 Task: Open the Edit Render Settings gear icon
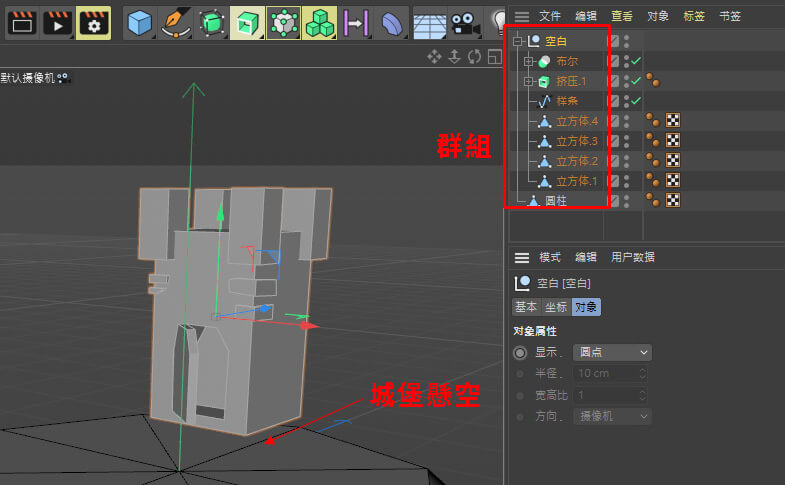[x=94, y=23]
